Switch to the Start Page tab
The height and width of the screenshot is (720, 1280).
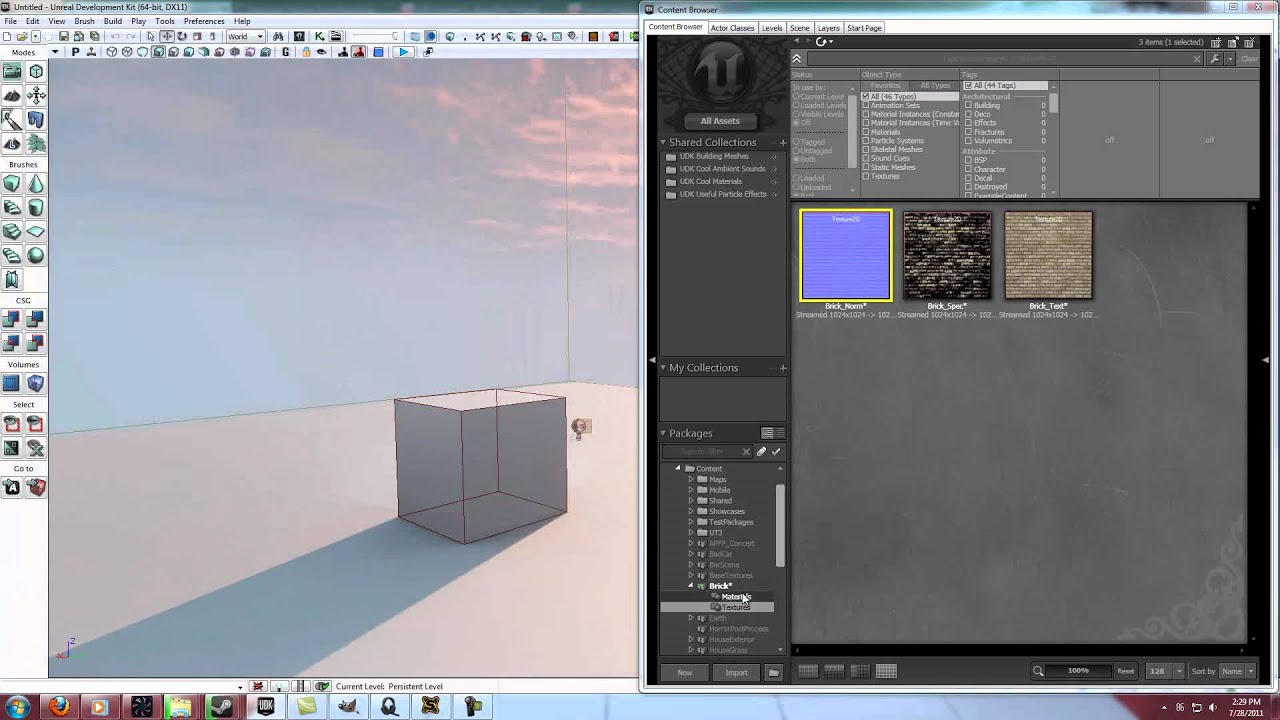click(864, 28)
